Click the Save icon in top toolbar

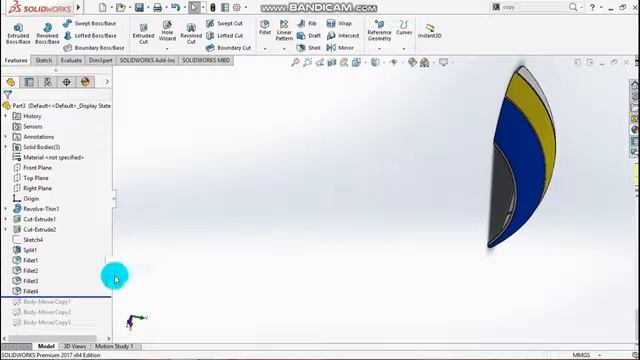(139, 7)
